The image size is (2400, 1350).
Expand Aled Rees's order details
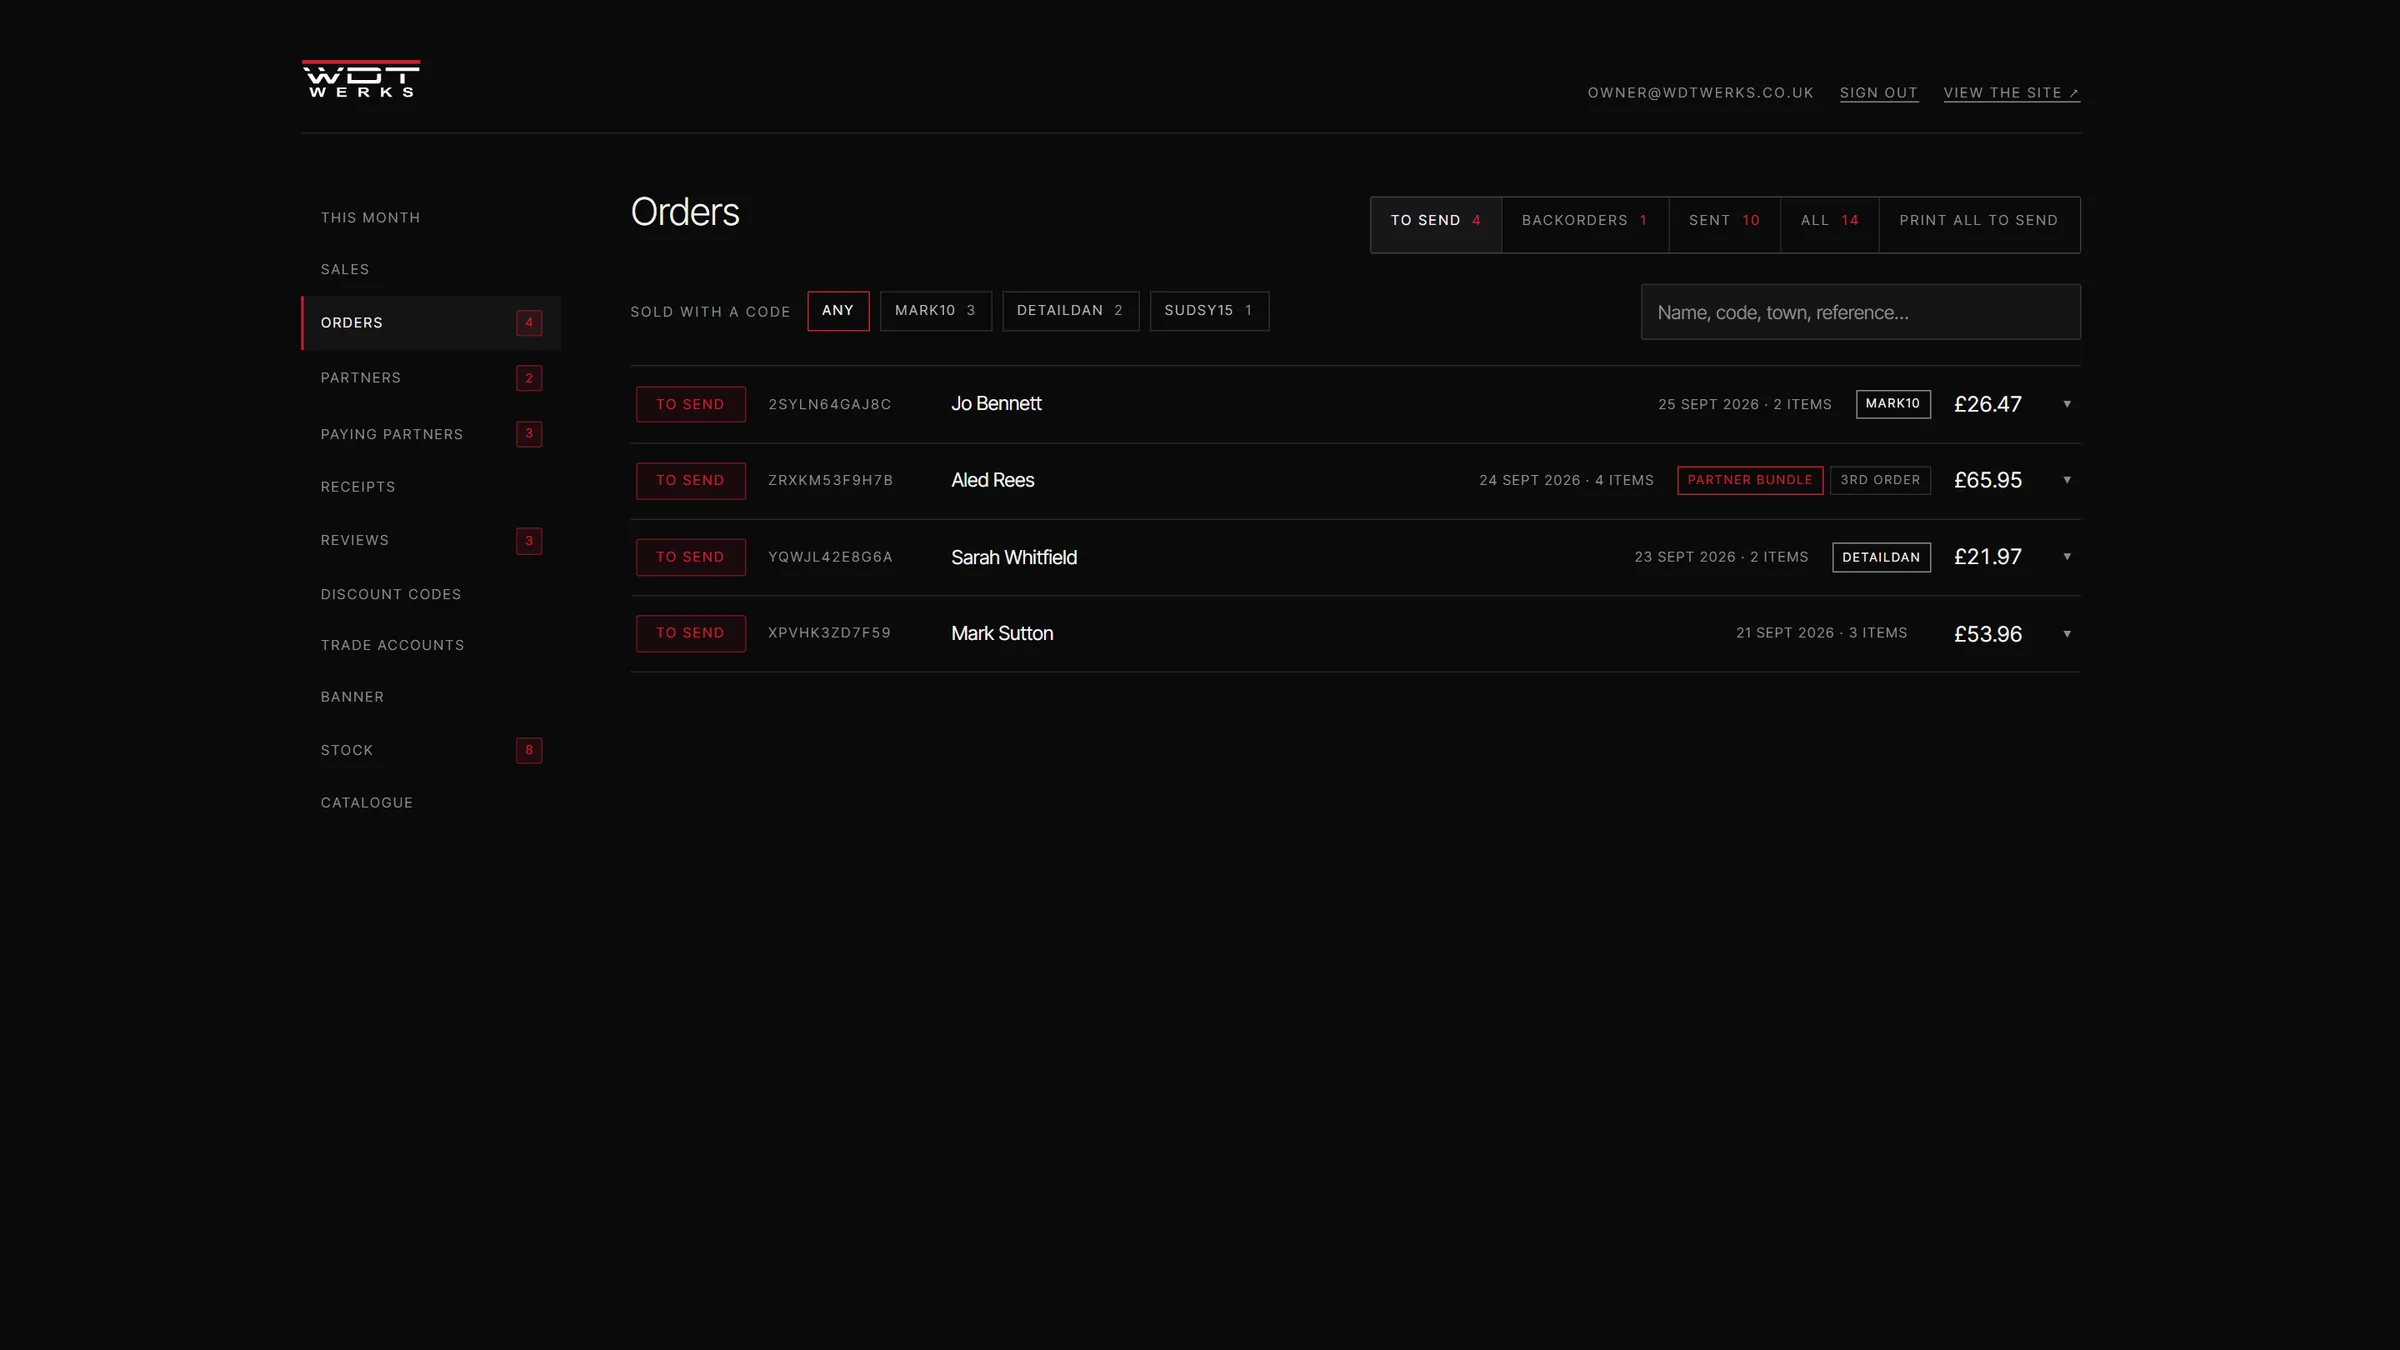point(2067,480)
